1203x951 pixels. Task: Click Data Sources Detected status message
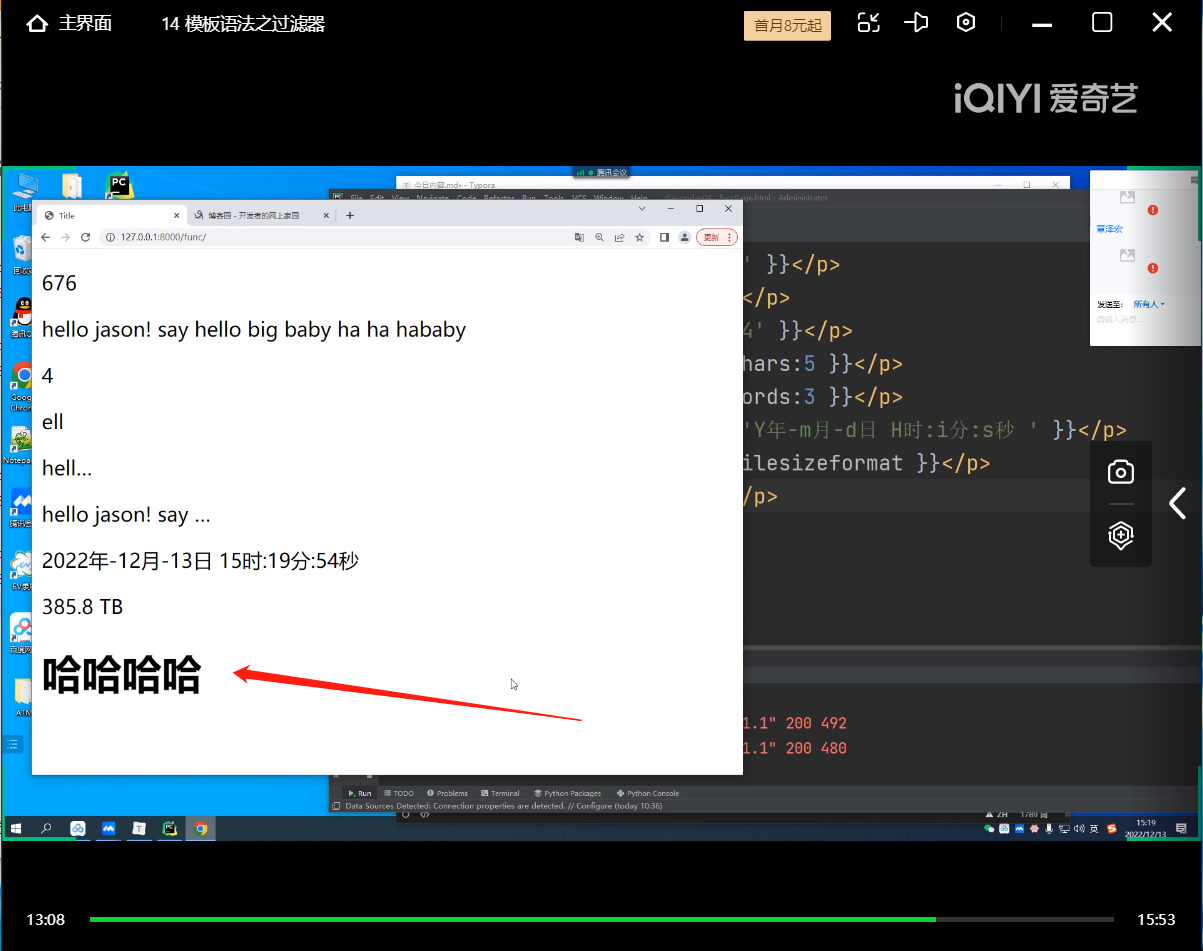503,805
